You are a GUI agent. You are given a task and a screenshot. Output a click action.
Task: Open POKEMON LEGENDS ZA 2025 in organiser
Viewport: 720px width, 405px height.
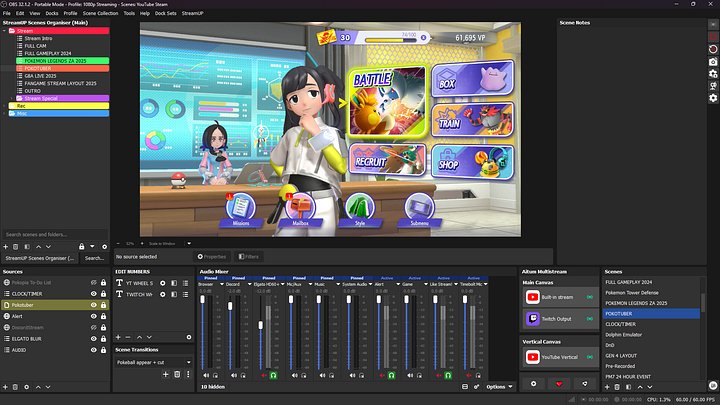point(62,61)
